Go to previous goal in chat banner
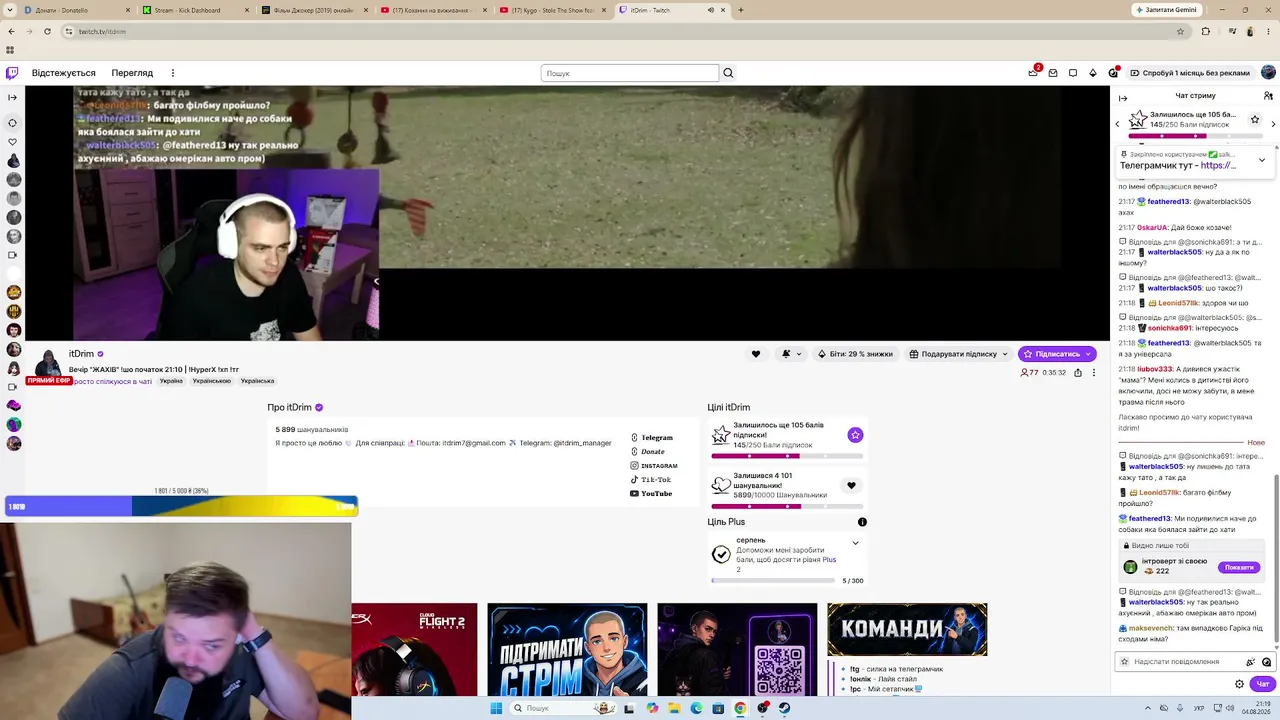 tap(1118, 124)
